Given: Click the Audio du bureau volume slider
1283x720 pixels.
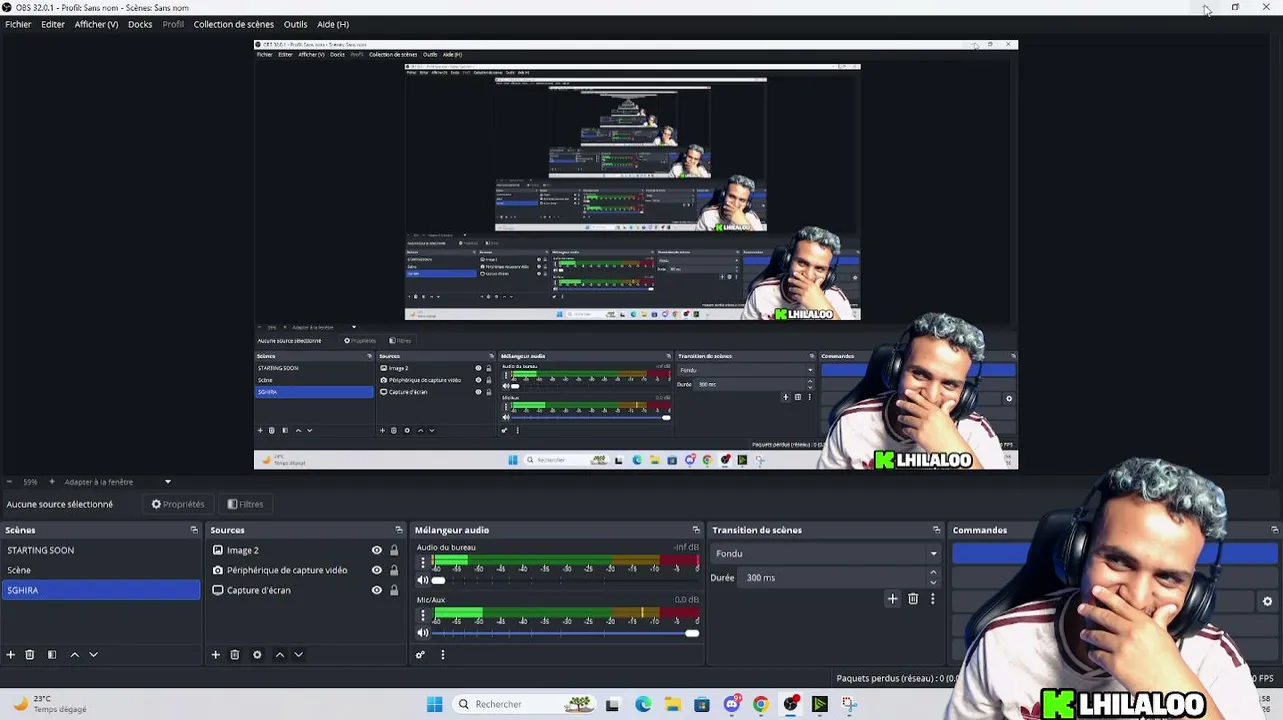Looking at the screenshot, I should (565, 580).
